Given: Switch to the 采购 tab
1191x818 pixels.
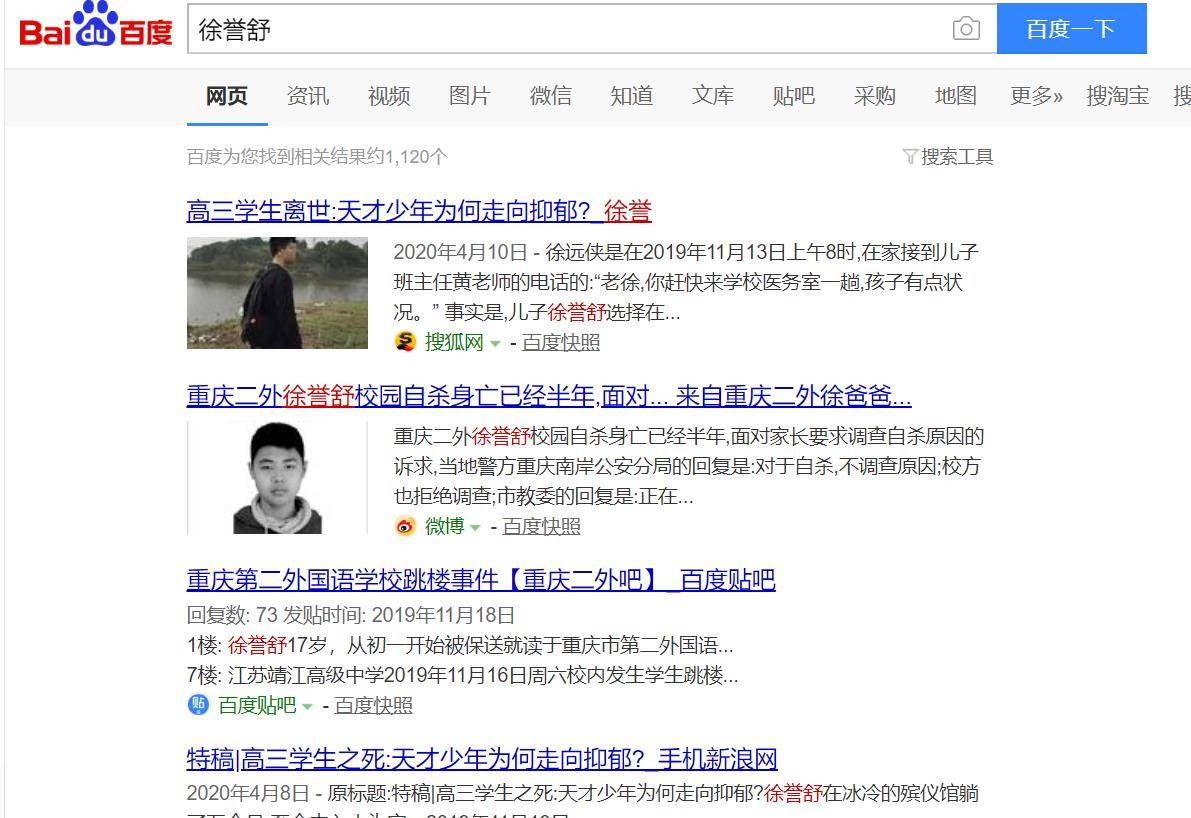Looking at the screenshot, I should [874, 96].
